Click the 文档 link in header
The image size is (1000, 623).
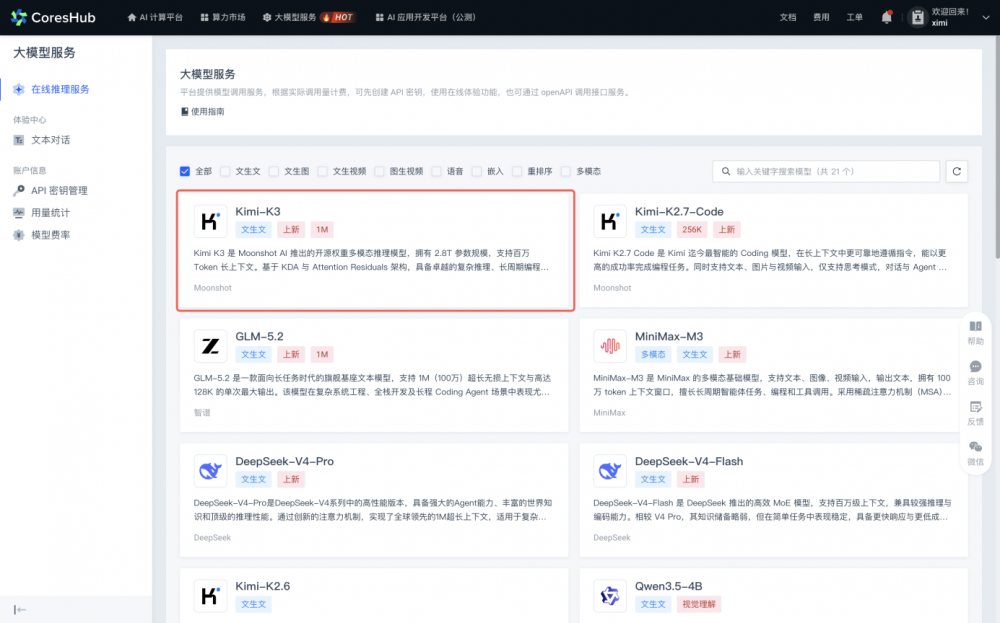pyautogui.click(x=788, y=17)
